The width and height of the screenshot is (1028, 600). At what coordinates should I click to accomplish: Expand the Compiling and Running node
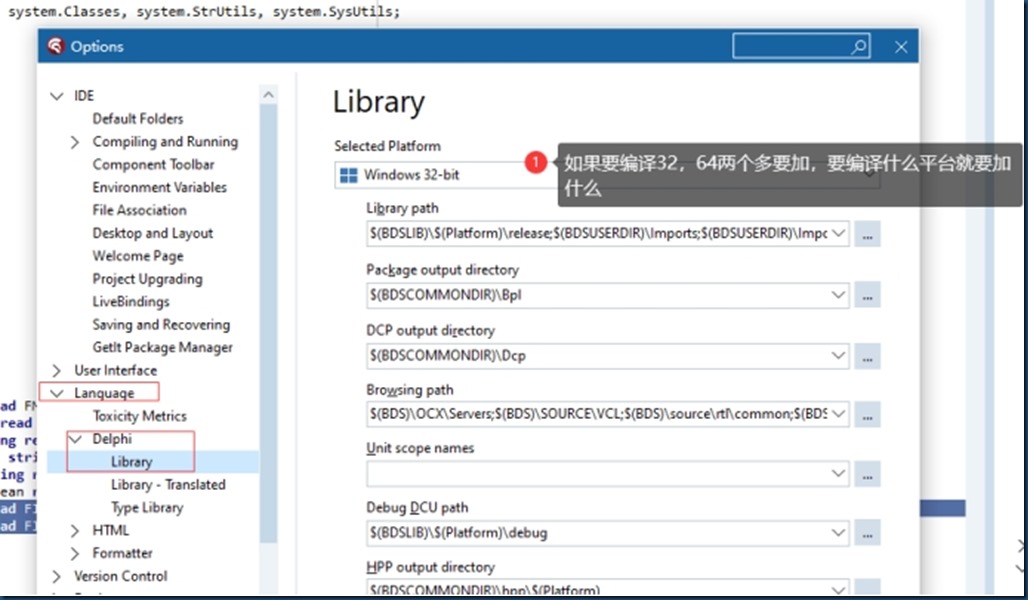tap(75, 142)
